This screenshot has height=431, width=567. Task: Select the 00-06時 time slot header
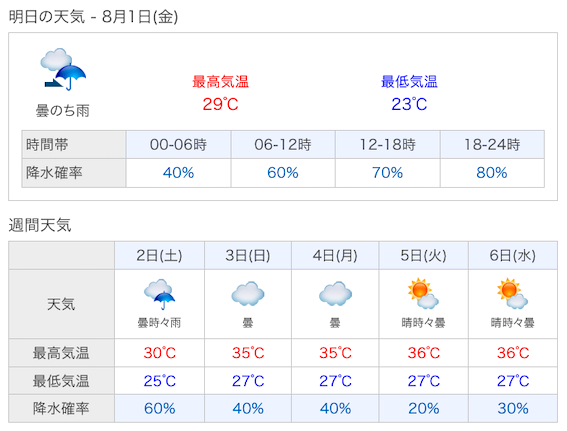(x=178, y=145)
